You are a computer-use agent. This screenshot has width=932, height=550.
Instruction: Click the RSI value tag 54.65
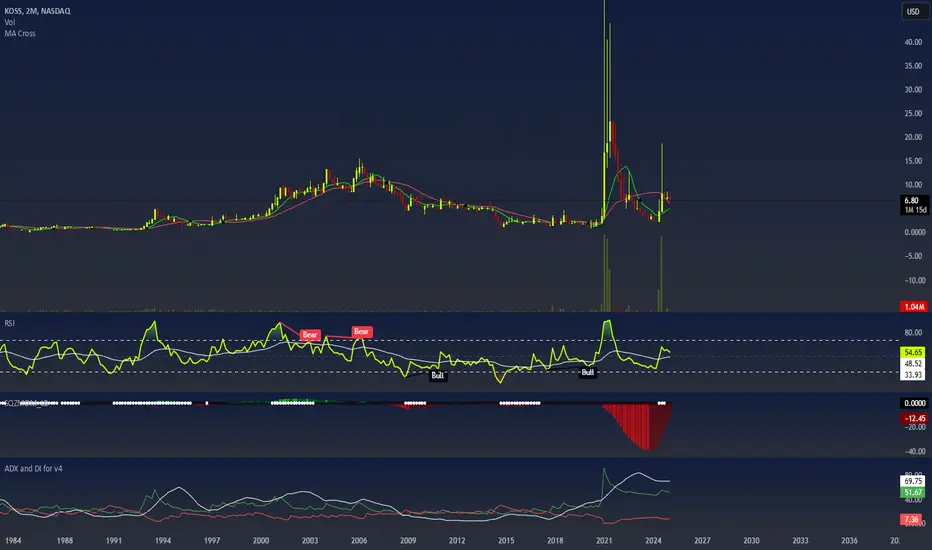[913, 352]
